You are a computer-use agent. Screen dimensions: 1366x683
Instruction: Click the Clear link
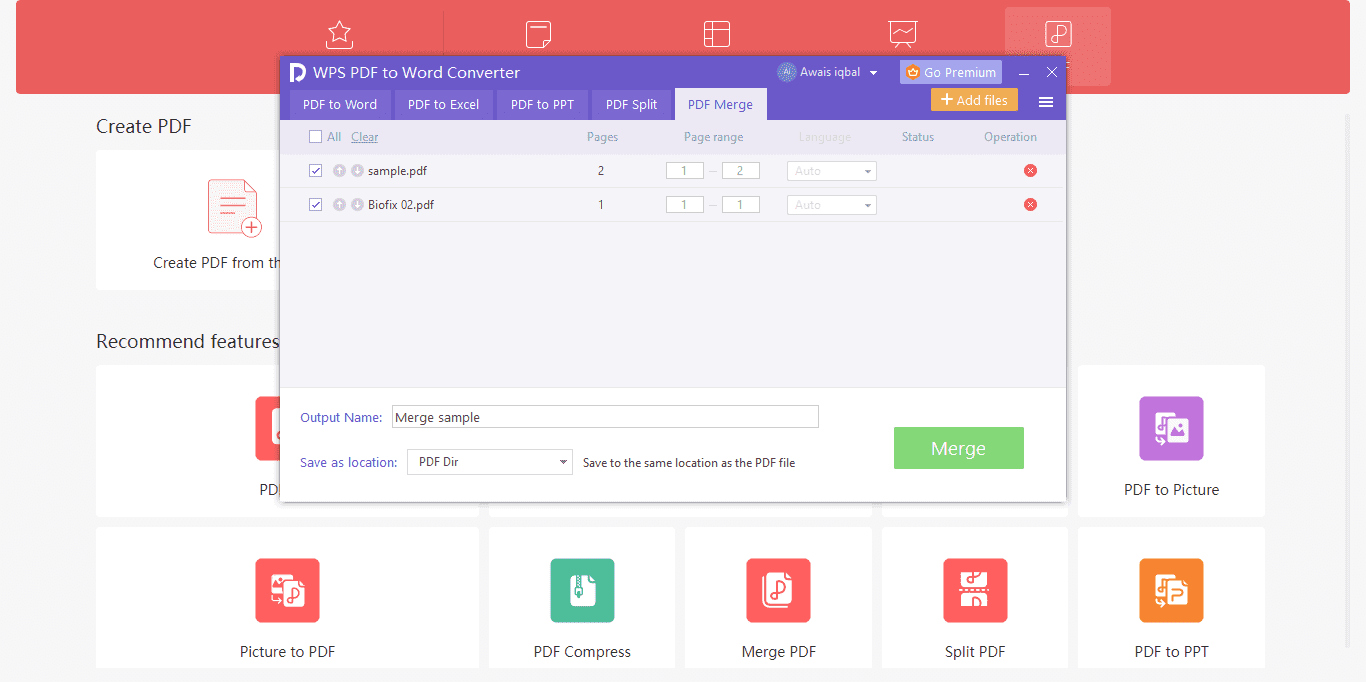(365, 137)
